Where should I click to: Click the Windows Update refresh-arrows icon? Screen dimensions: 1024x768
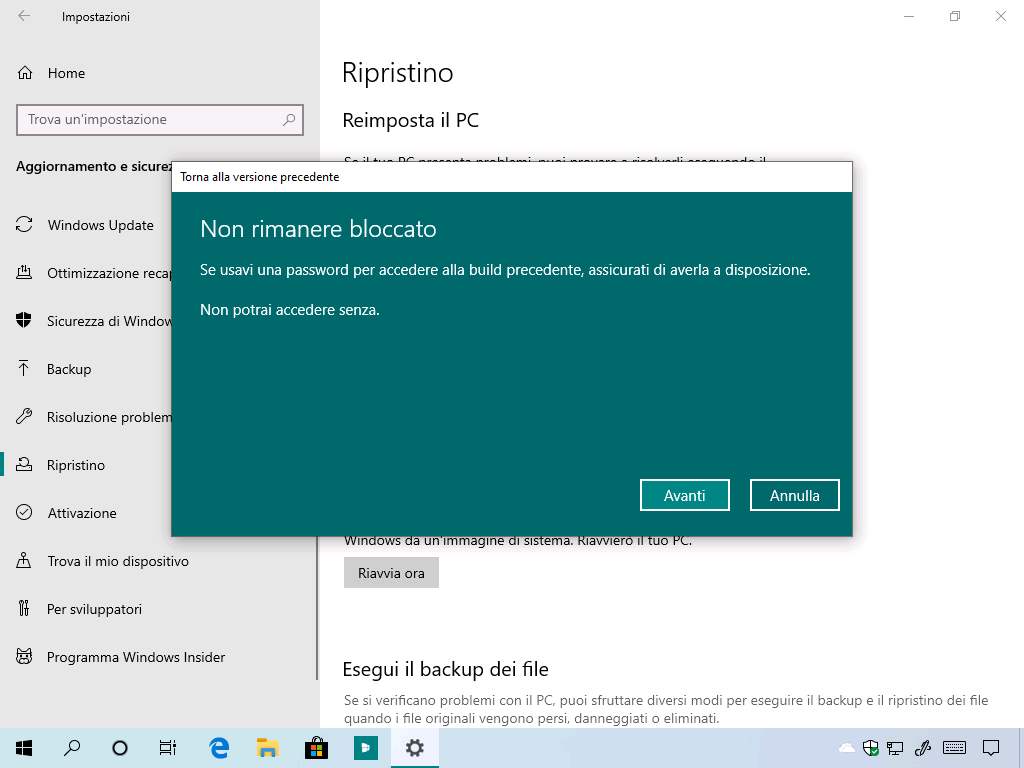pyautogui.click(x=24, y=225)
